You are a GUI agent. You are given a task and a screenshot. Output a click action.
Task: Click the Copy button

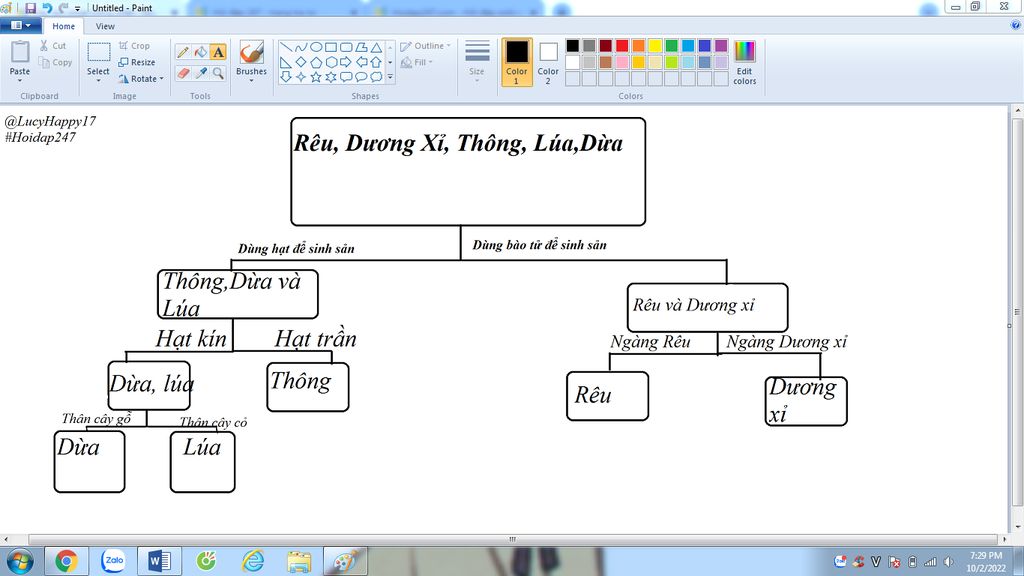coord(55,62)
